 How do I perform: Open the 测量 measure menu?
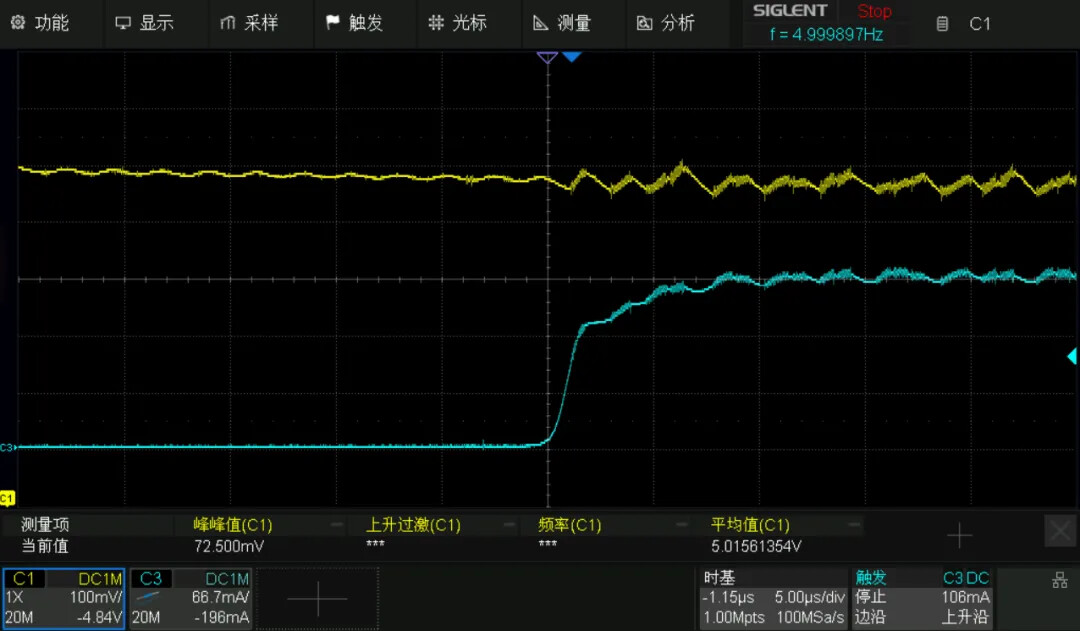point(561,23)
